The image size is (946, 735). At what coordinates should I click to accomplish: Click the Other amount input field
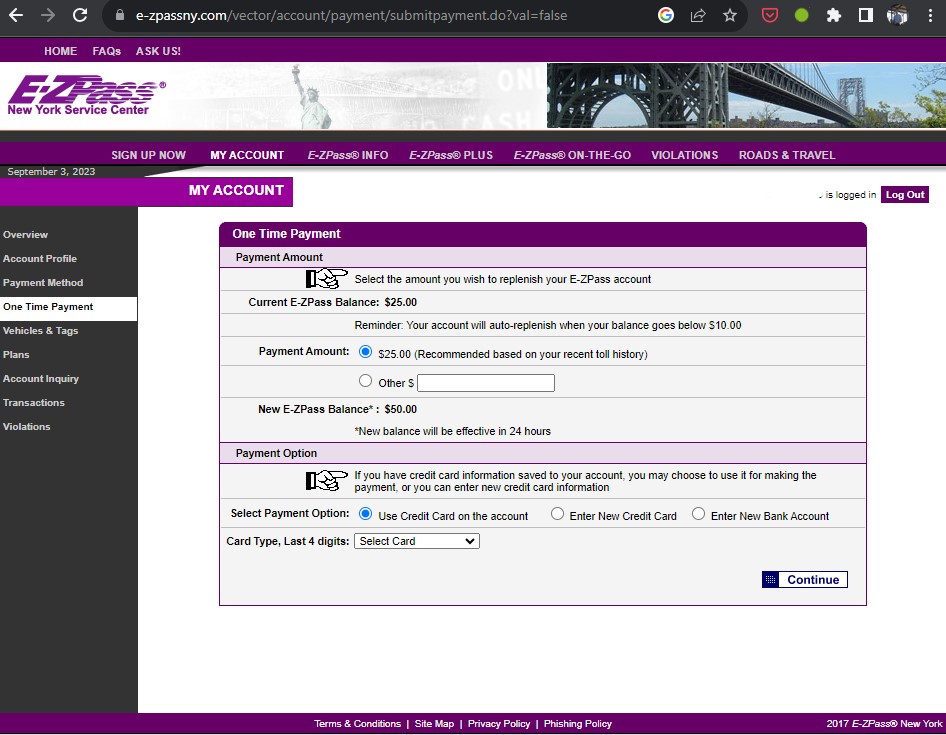[x=486, y=383]
